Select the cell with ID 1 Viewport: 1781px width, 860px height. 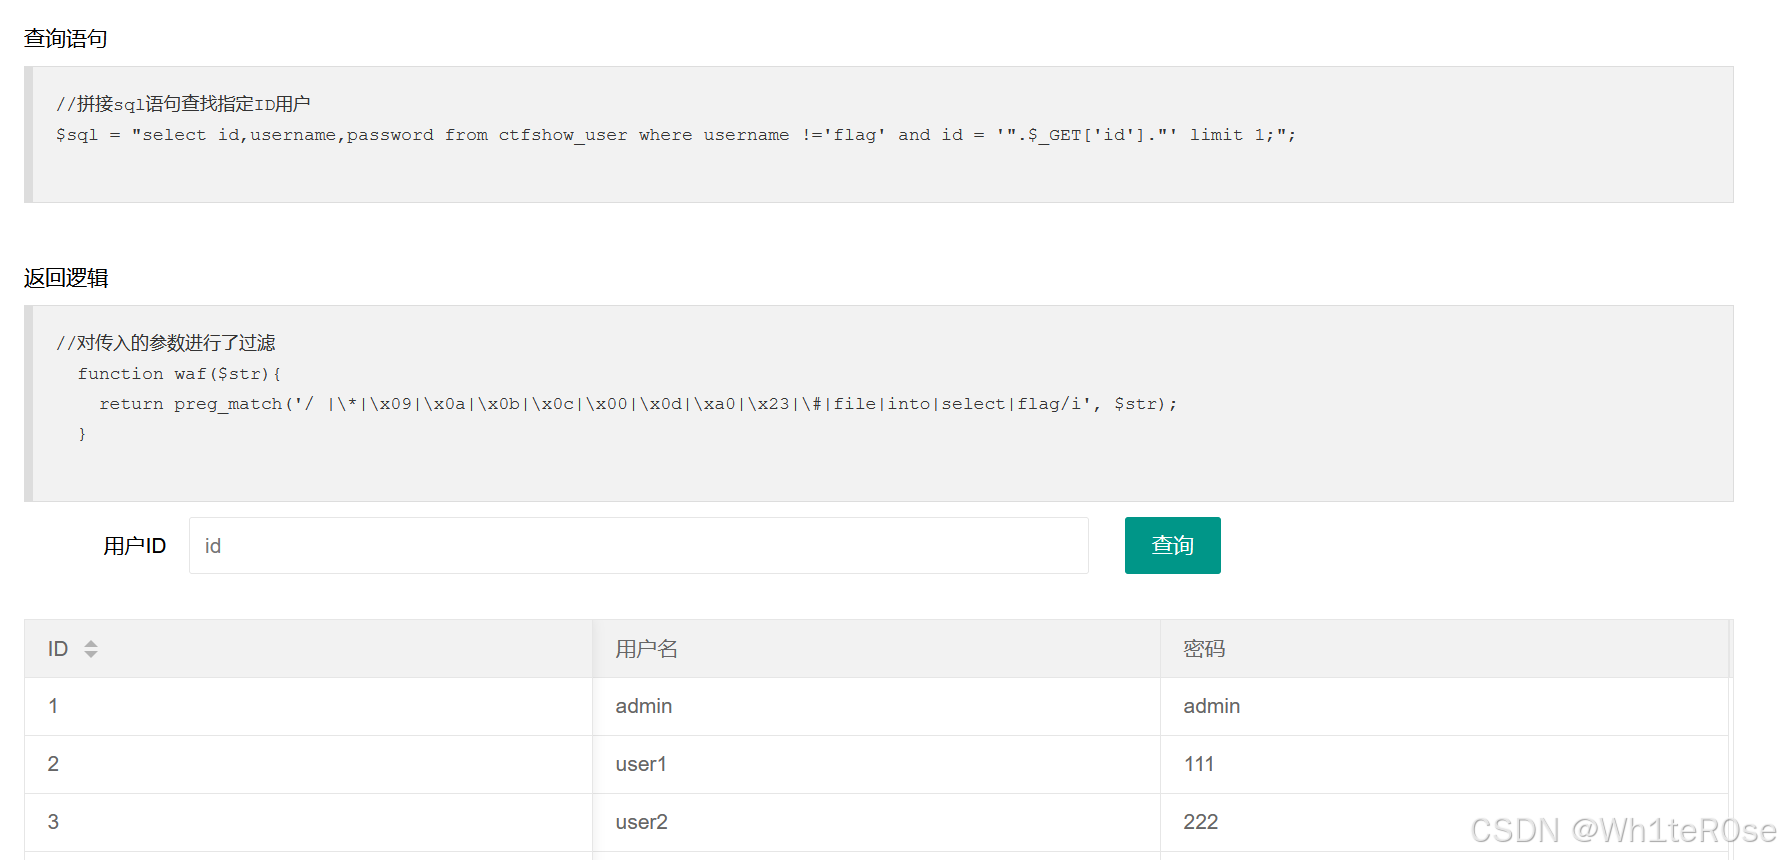[308, 706]
